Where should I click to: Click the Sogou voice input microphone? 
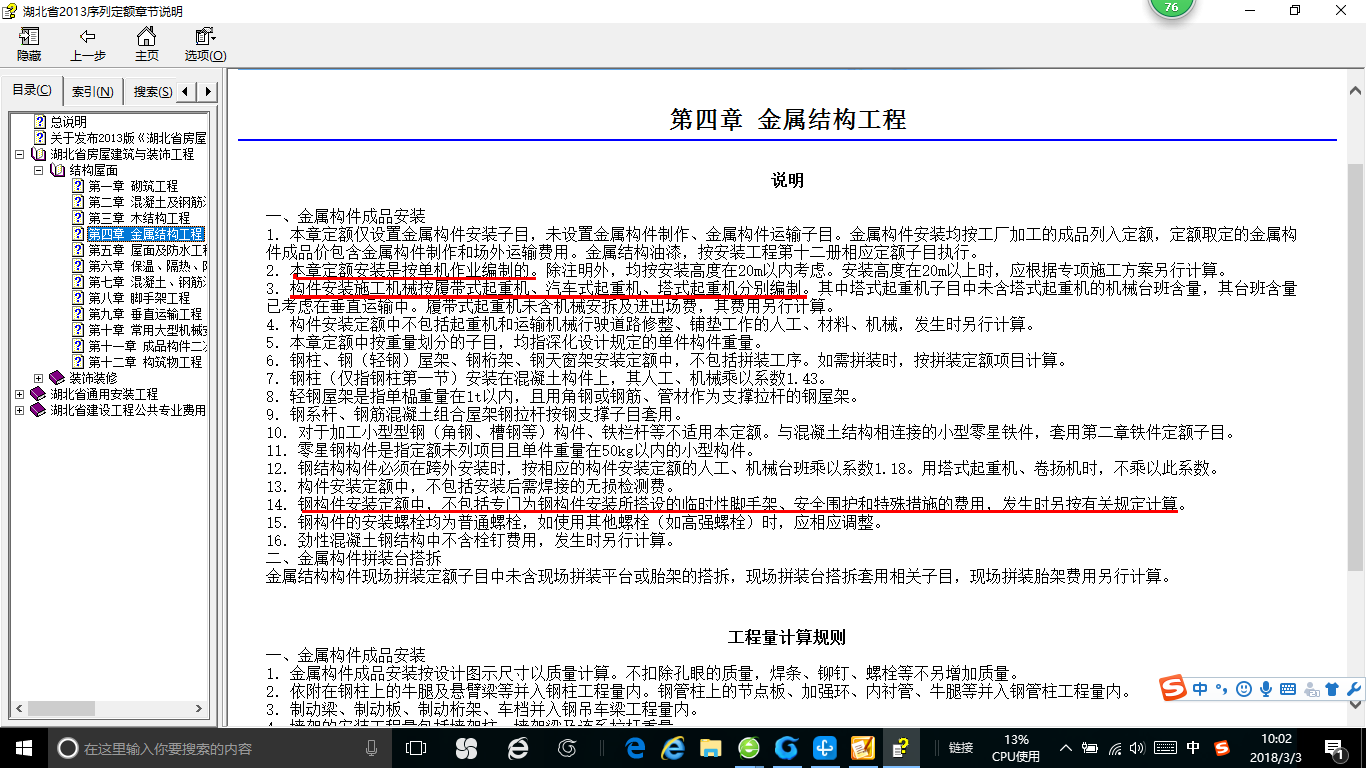(1265, 689)
